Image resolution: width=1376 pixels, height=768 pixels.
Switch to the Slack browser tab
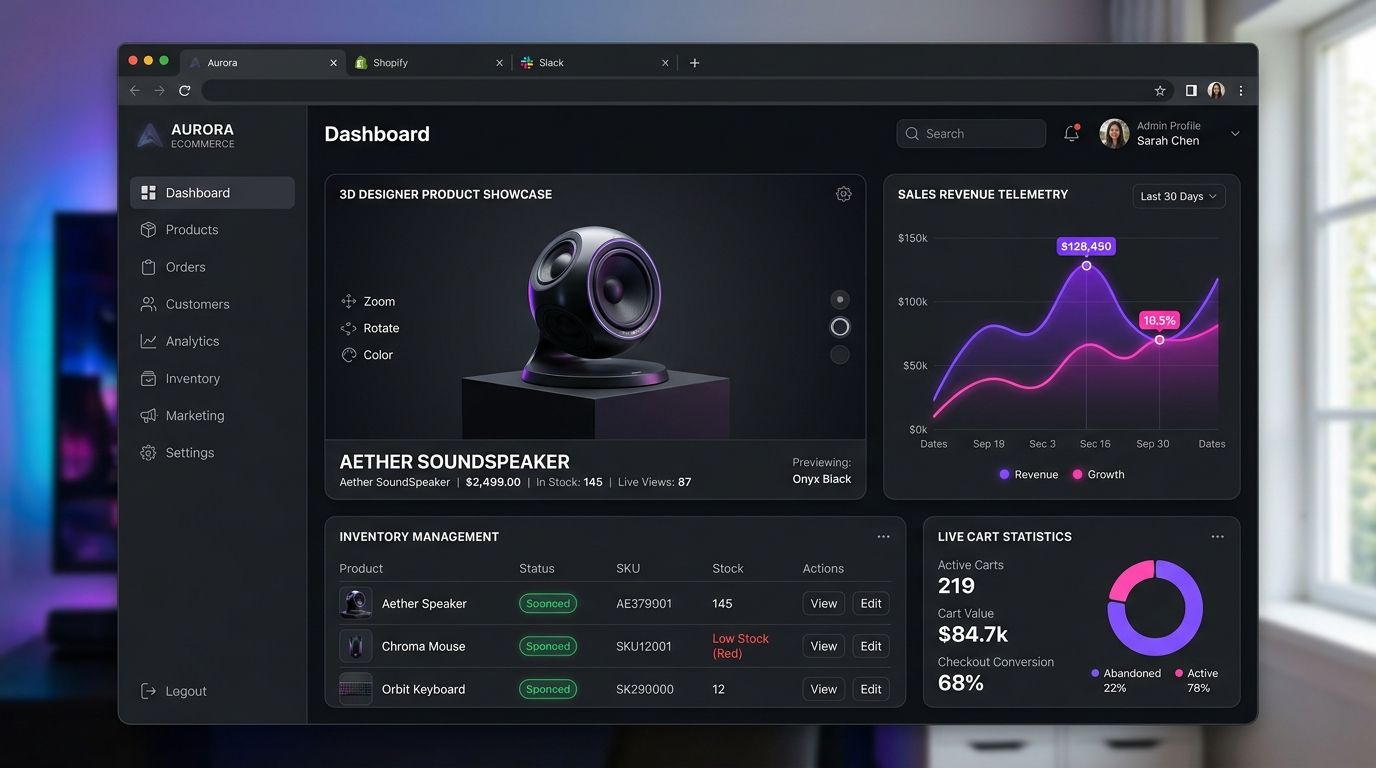(595, 62)
